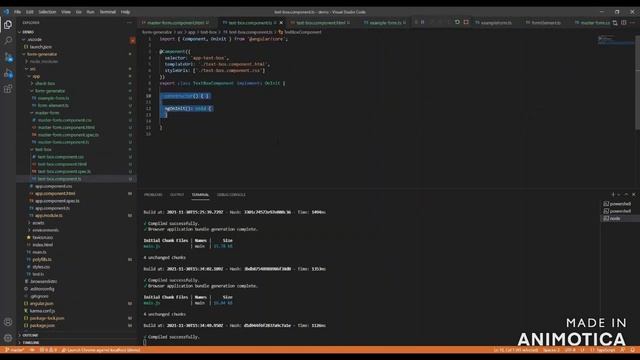Close the terminal panel with X
The height and width of the screenshot is (360, 640).
pyautogui.click(x=633, y=195)
